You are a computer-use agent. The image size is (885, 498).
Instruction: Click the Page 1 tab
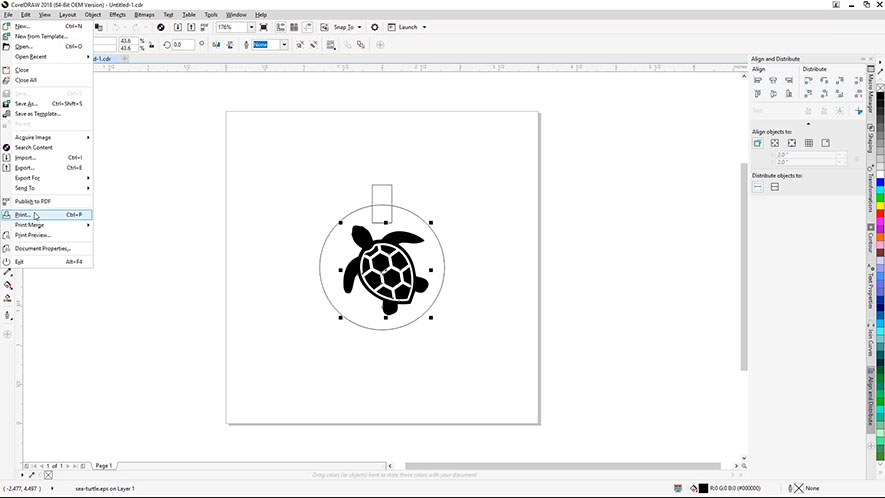pos(104,466)
